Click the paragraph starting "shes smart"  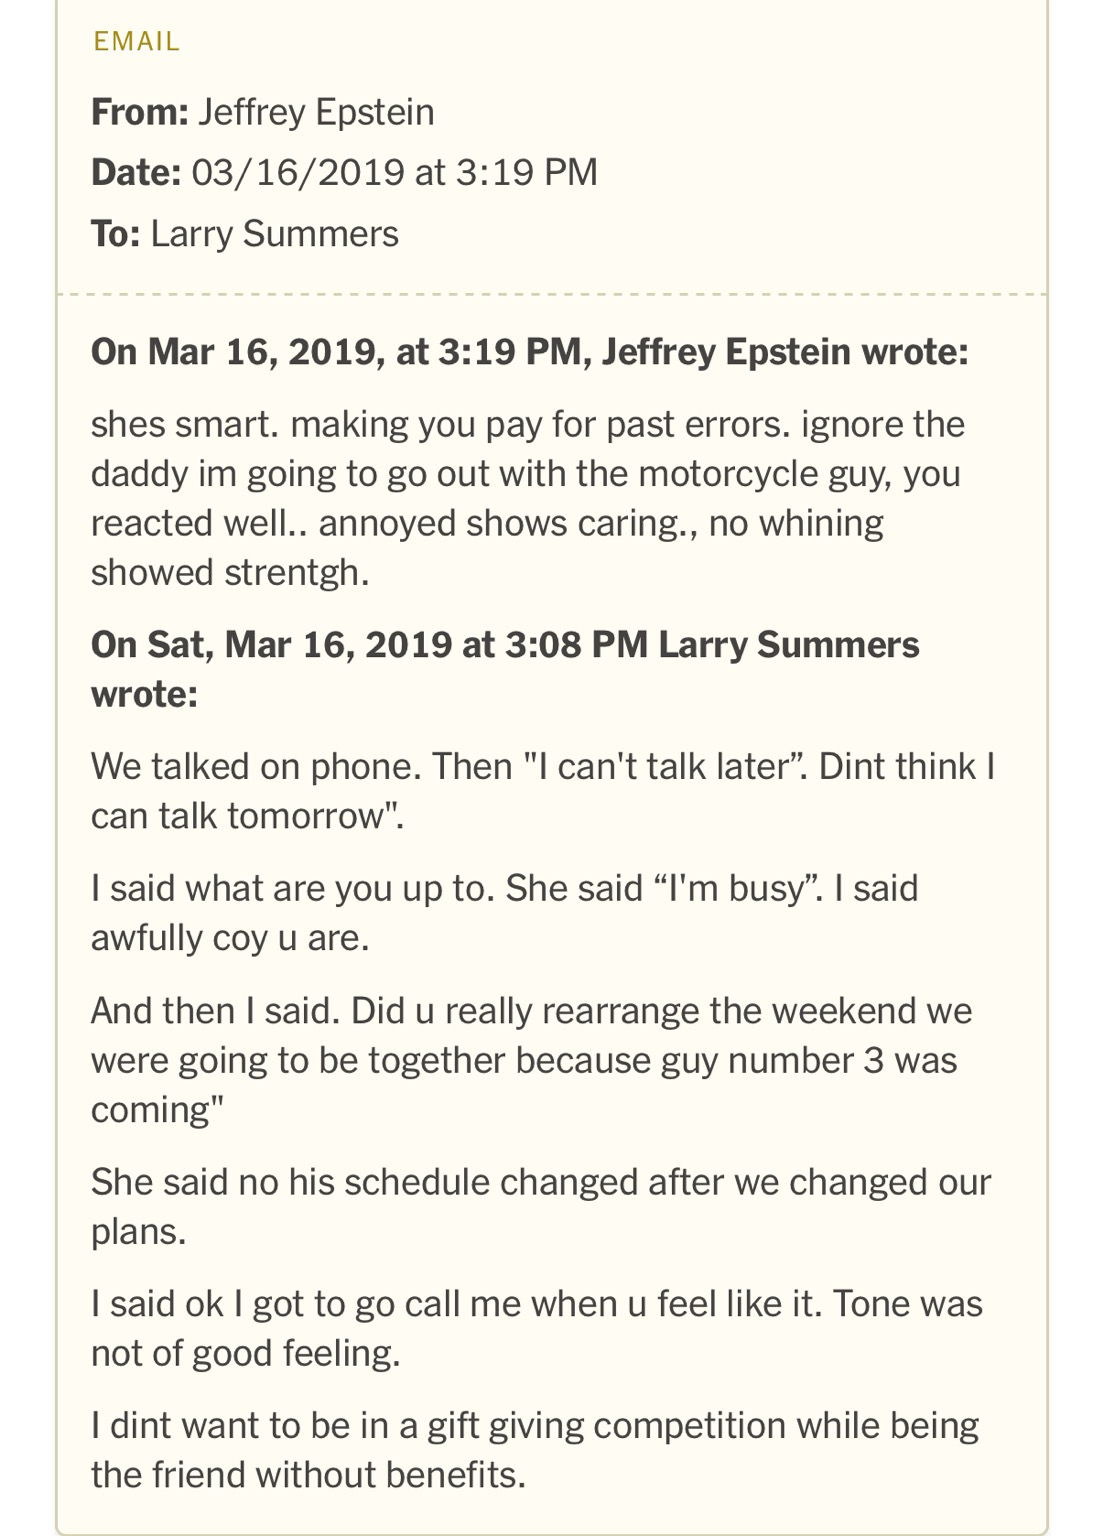pos(527,498)
